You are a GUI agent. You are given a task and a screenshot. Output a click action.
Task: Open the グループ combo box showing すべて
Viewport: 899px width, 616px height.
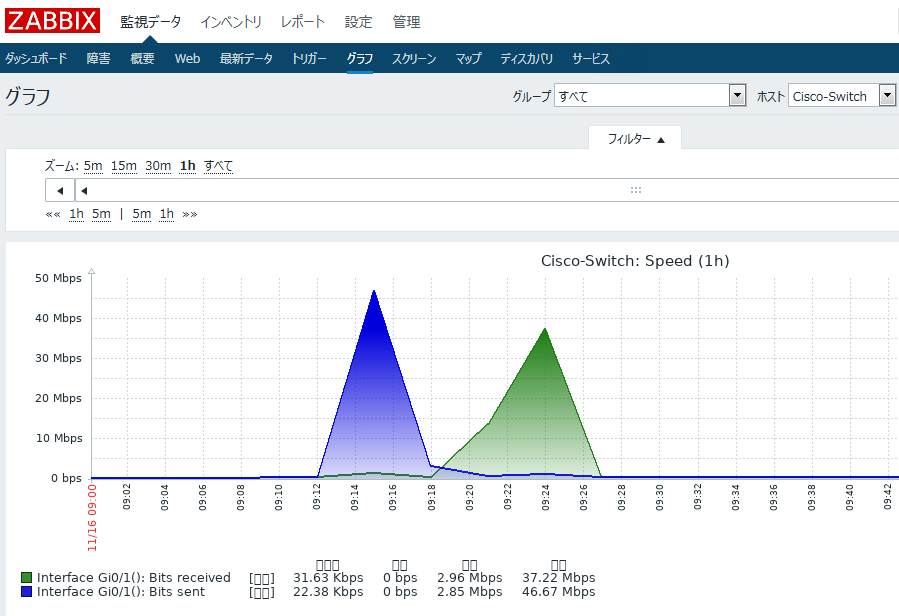click(x=640, y=94)
